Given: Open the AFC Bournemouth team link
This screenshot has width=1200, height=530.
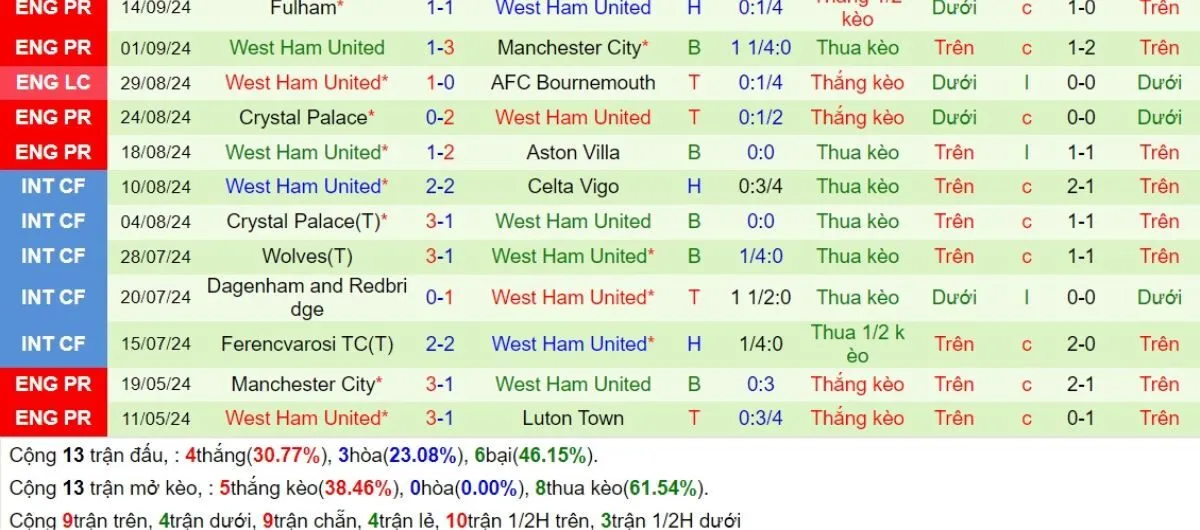Looking at the screenshot, I should pyautogui.click(x=573, y=83).
